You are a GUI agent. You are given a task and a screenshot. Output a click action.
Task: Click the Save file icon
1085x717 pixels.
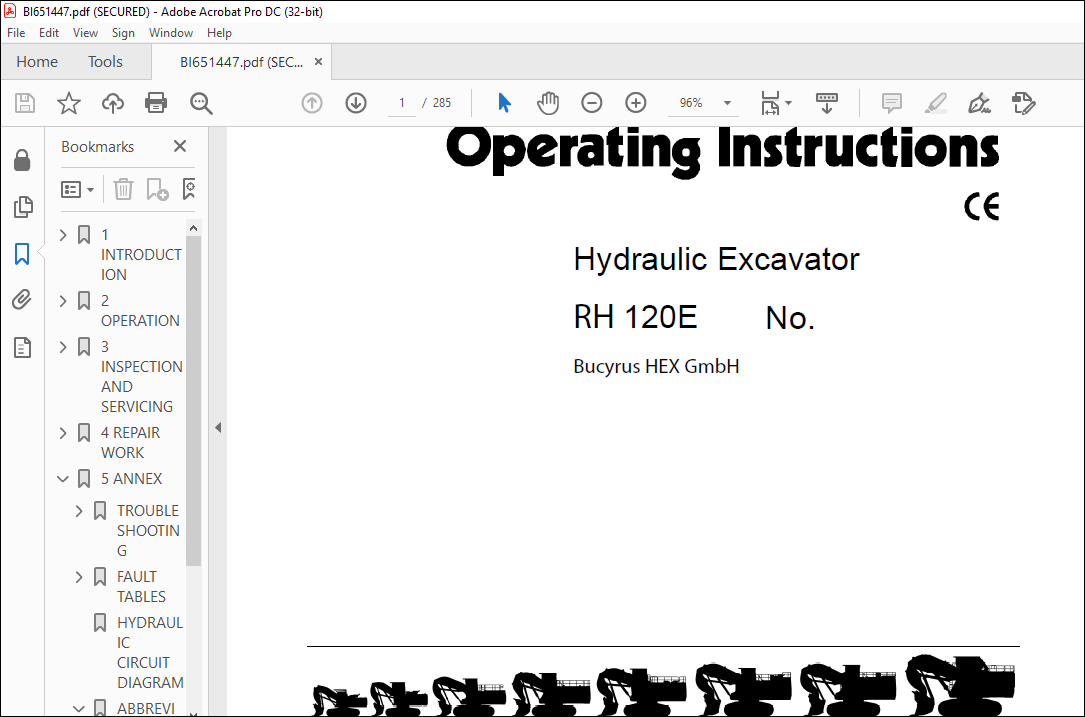click(25, 103)
